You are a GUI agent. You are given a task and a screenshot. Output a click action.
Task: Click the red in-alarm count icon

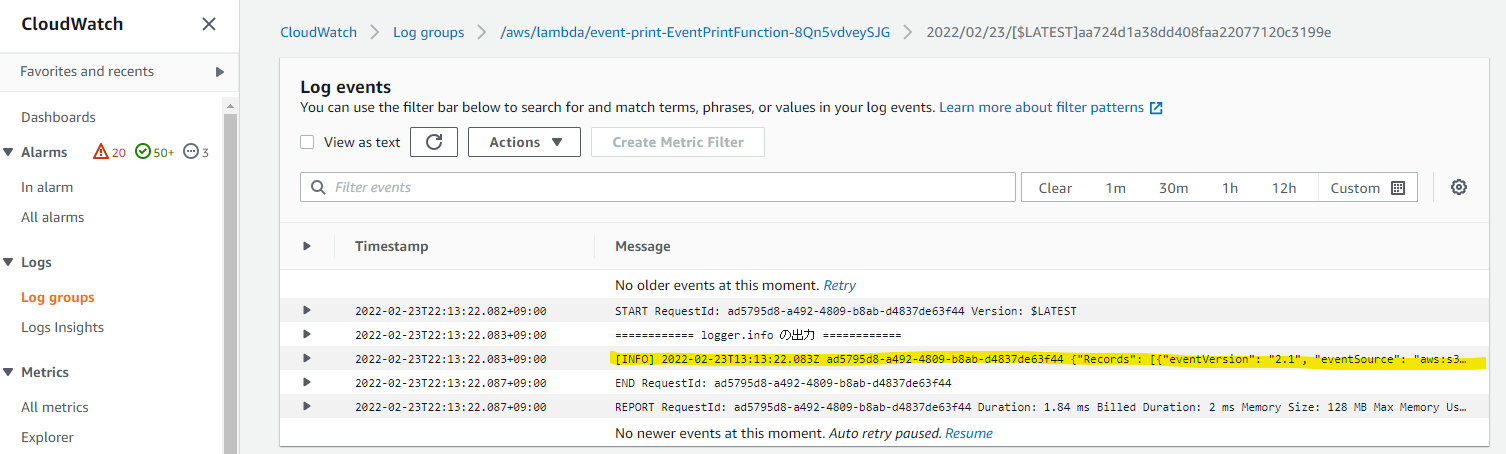[100, 152]
